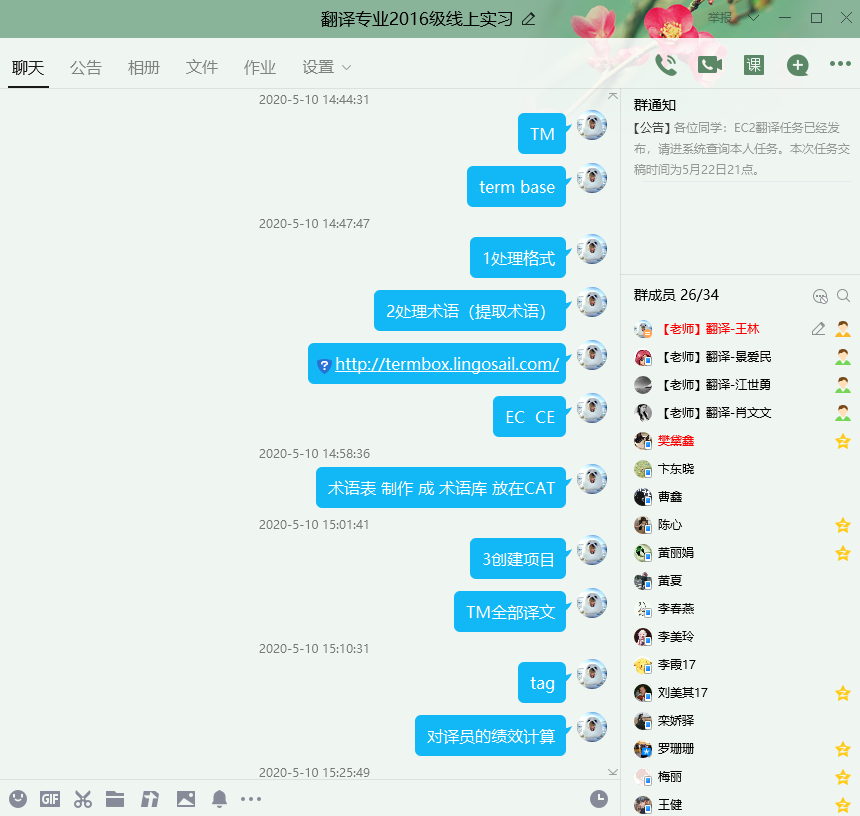Screen dimensions: 860x816
Task: Expand the 举报 dropdown arrow in title bar
Action: pos(754,18)
